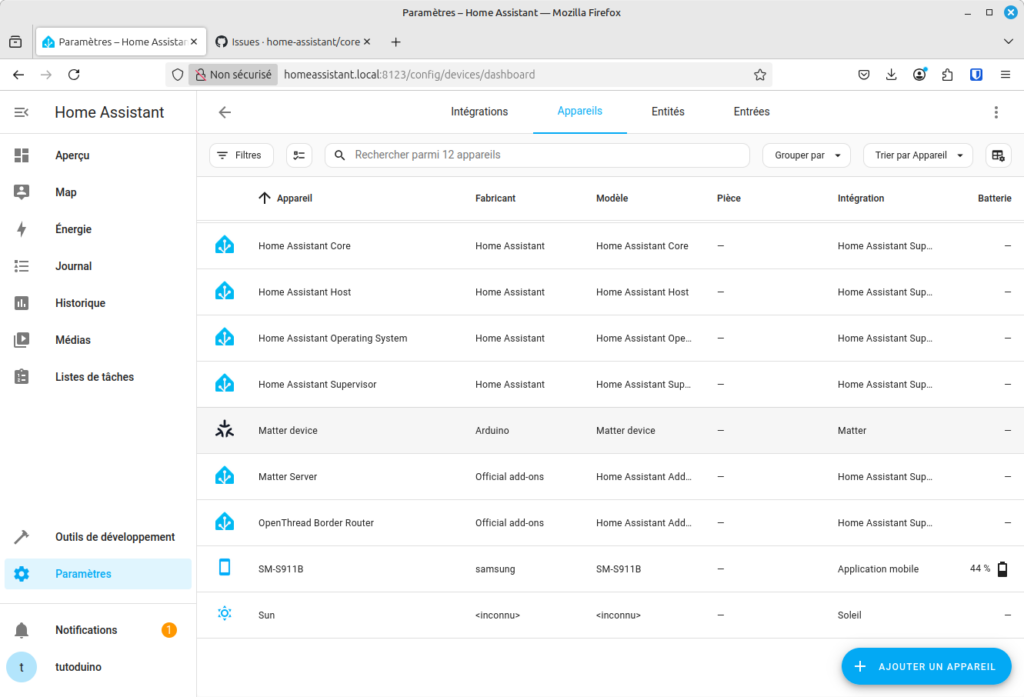
Task: Open Firefox recent browsing view button
Action: point(16,42)
